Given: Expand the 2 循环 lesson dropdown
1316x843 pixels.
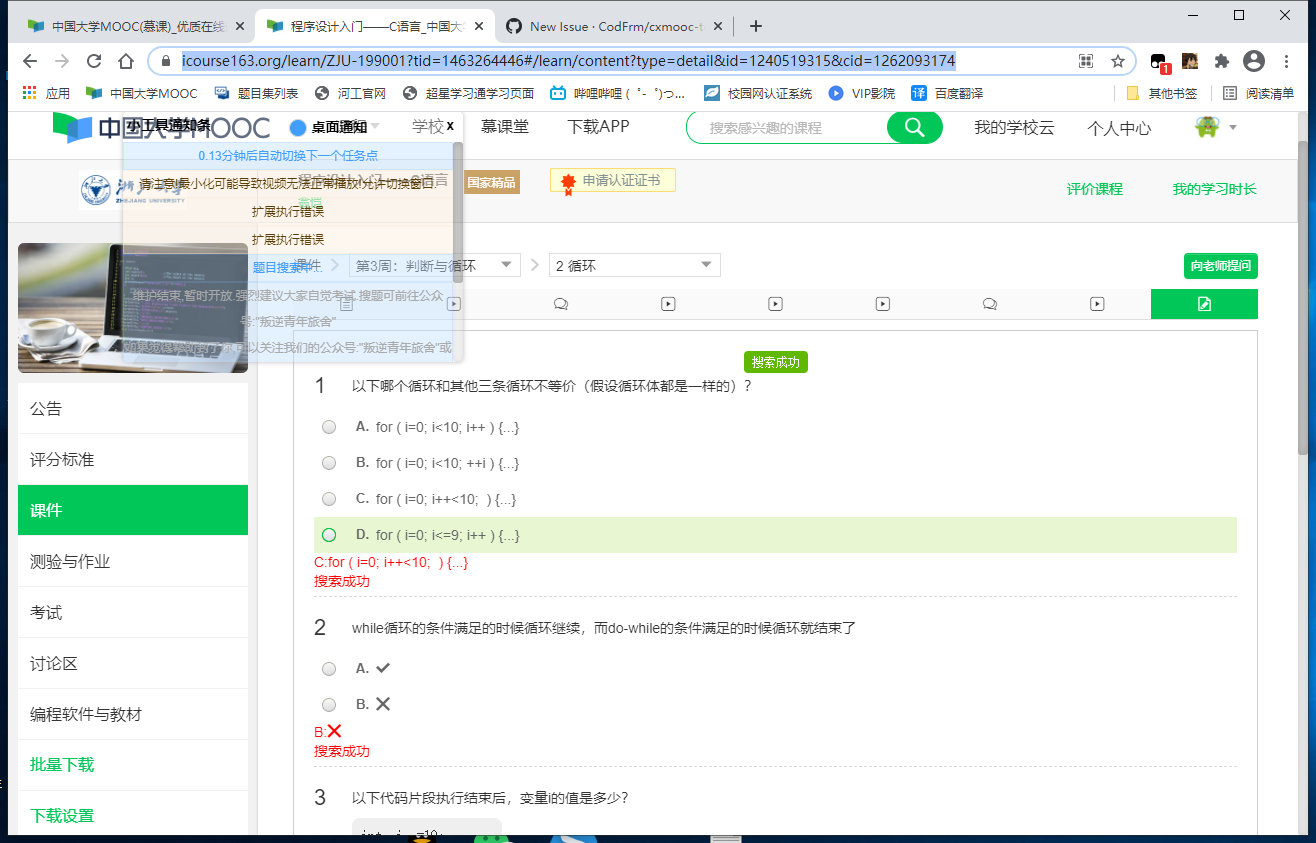Looking at the screenshot, I should tap(635, 265).
